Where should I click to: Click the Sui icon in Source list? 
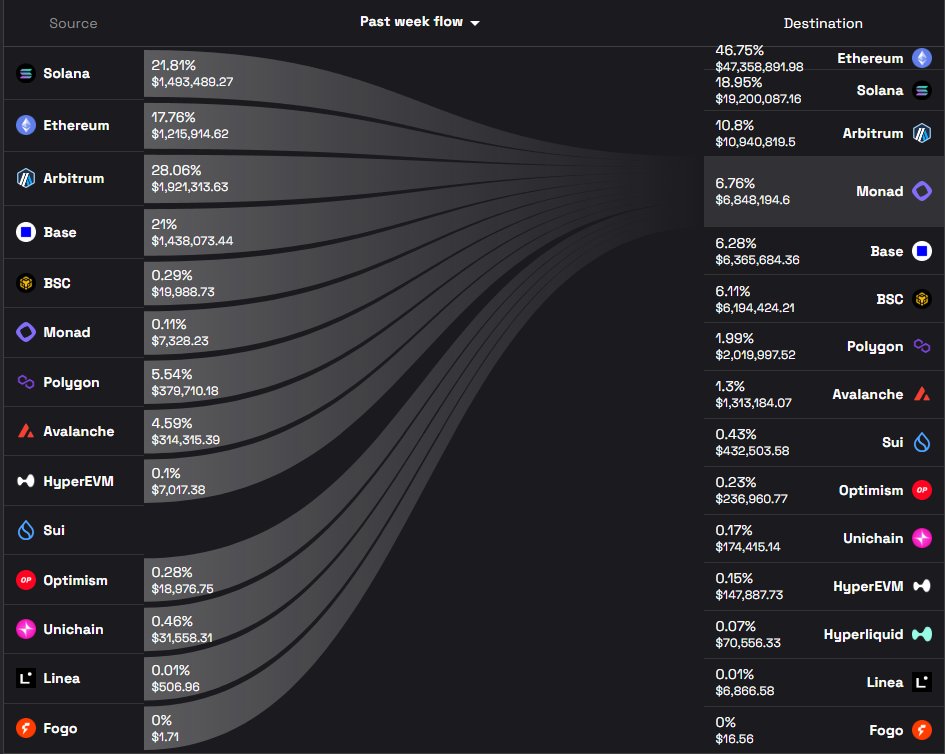[26, 530]
